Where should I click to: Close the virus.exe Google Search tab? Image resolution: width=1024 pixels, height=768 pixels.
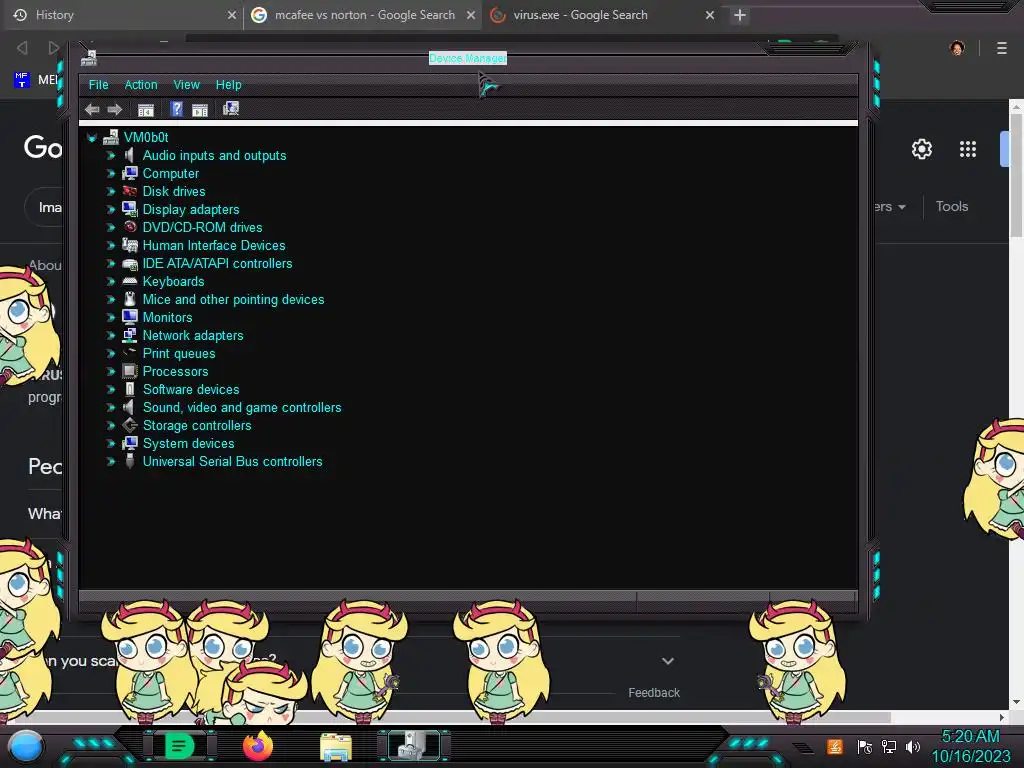710,15
